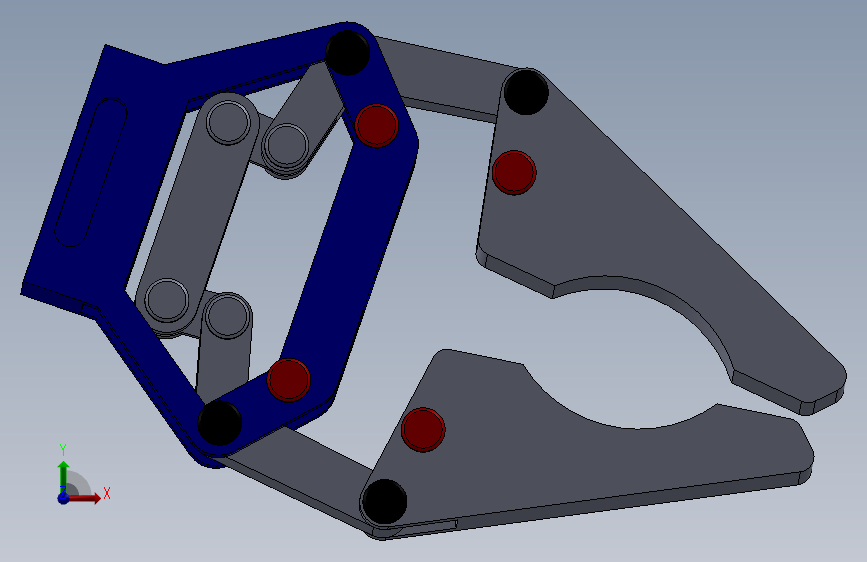Select the red pin on the upper jaw
867x562 pixels.
(514, 172)
